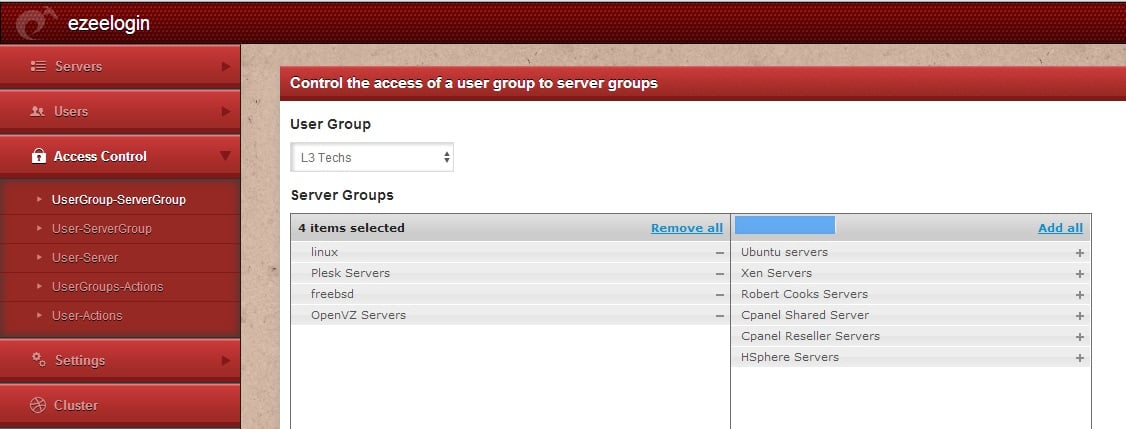Click the page heading about user group access
The width and height of the screenshot is (1126, 429).
(473, 83)
